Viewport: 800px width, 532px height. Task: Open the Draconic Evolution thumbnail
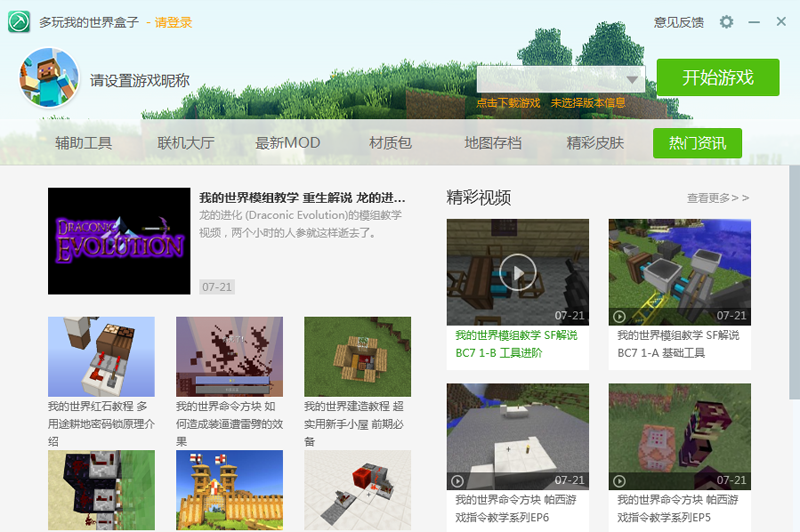click(x=119, y=241)
